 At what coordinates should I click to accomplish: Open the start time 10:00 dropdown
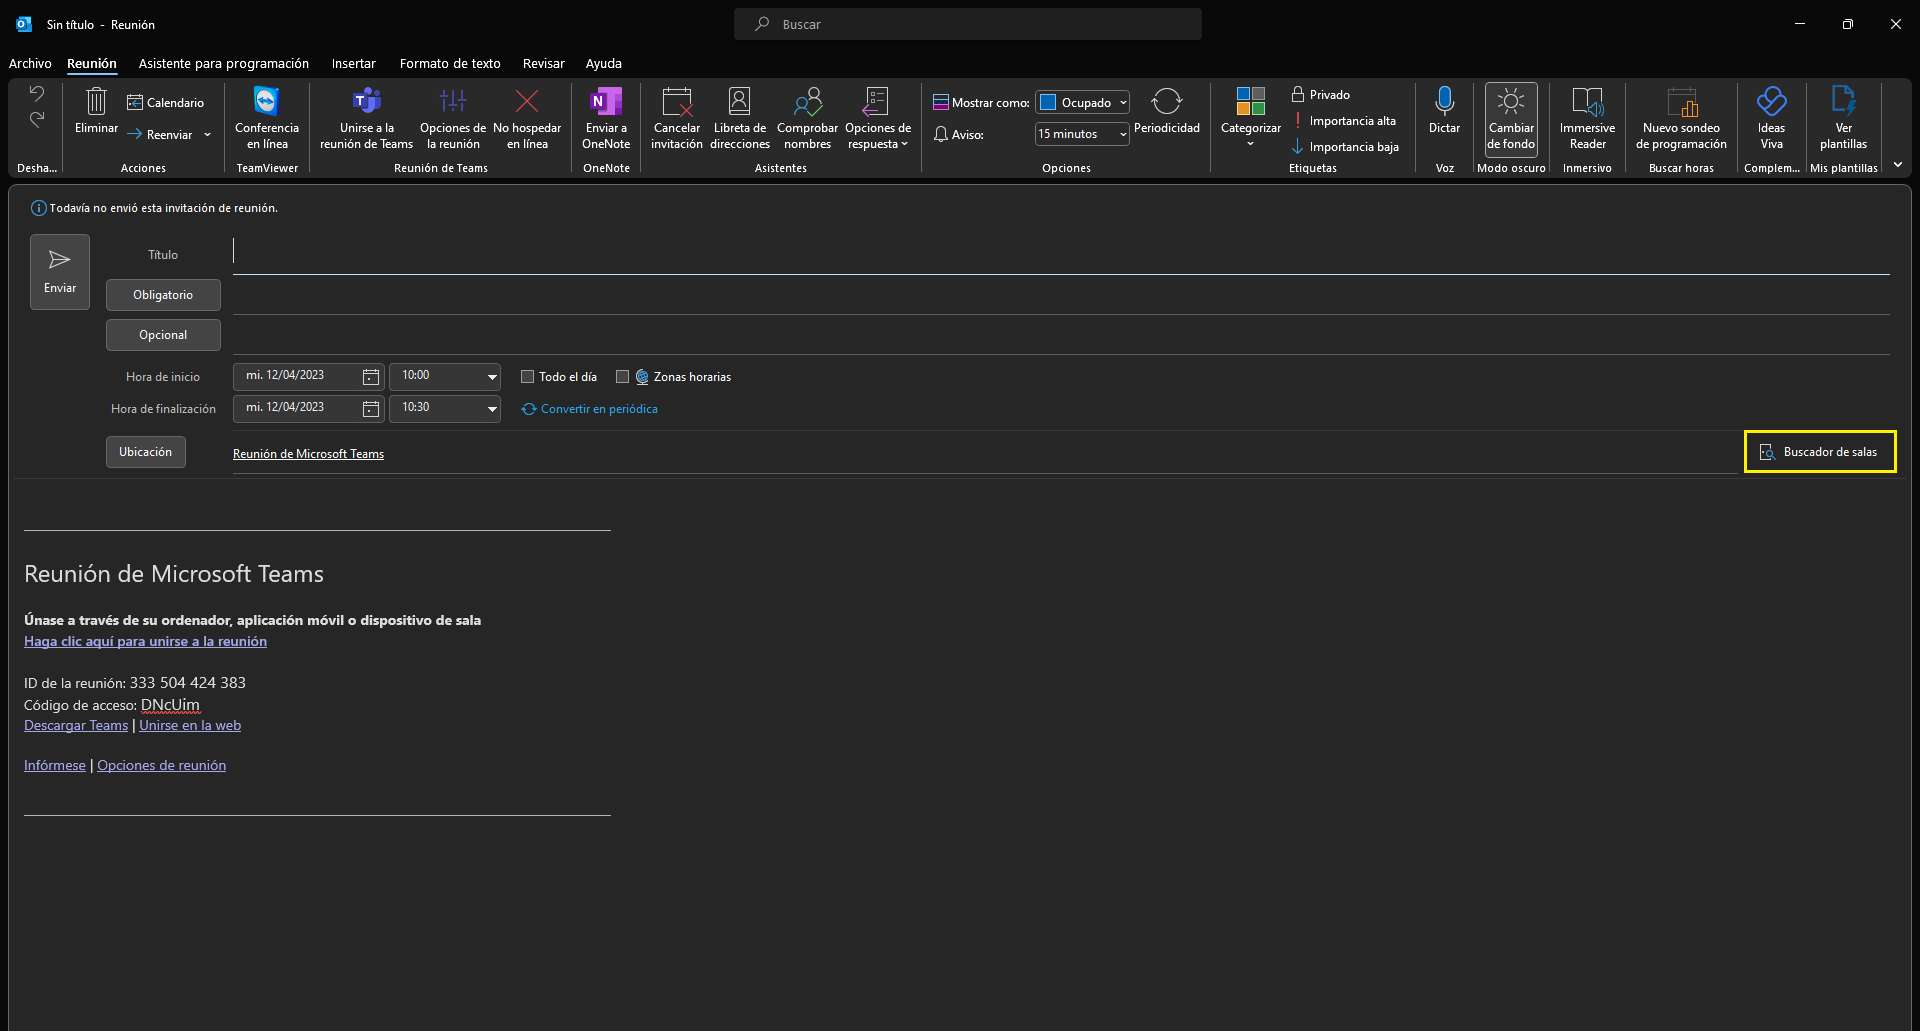492,377
